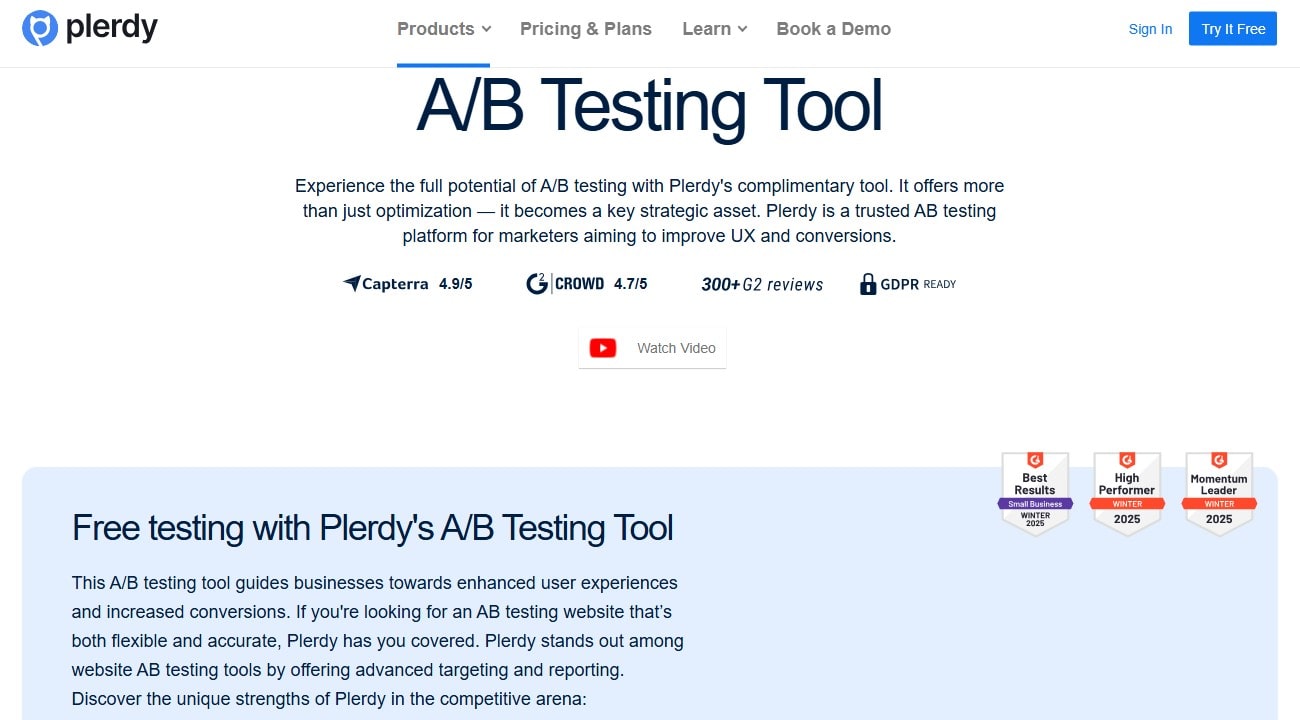Click the Watch Video button

click(652, 348)
